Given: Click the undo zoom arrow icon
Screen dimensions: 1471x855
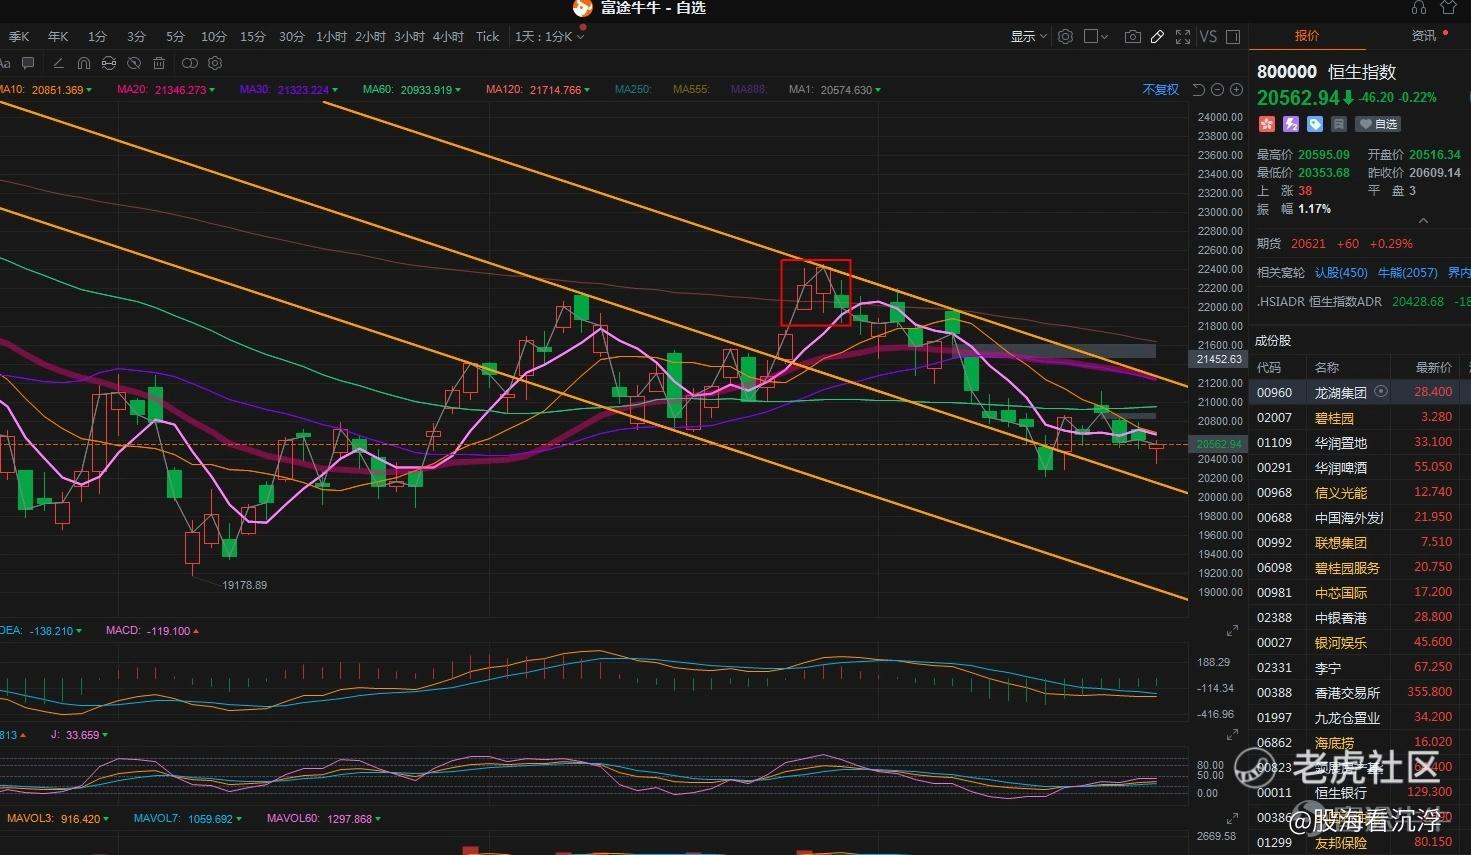Looking at the screenshot, I should pos(1199,90).
